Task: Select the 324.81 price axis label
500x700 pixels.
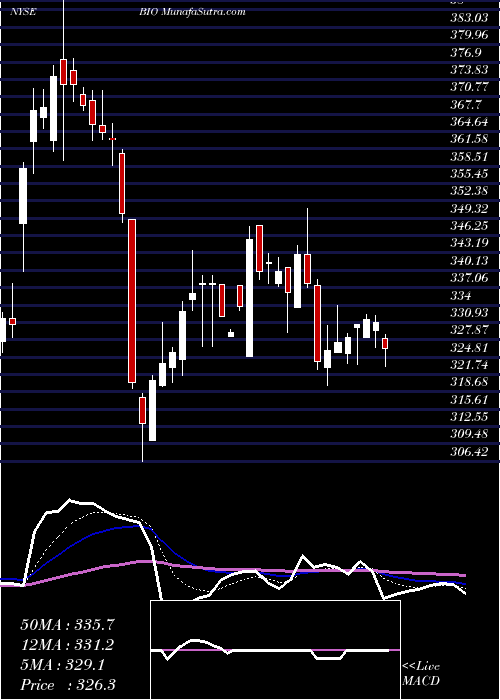Action: coord(467,347)
